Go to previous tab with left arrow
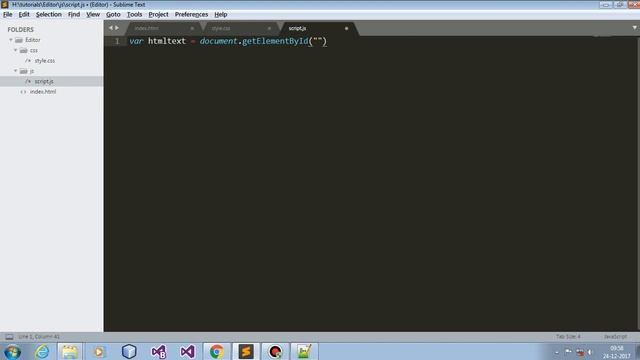Screen dimensions: 640x360 (110, 28)
